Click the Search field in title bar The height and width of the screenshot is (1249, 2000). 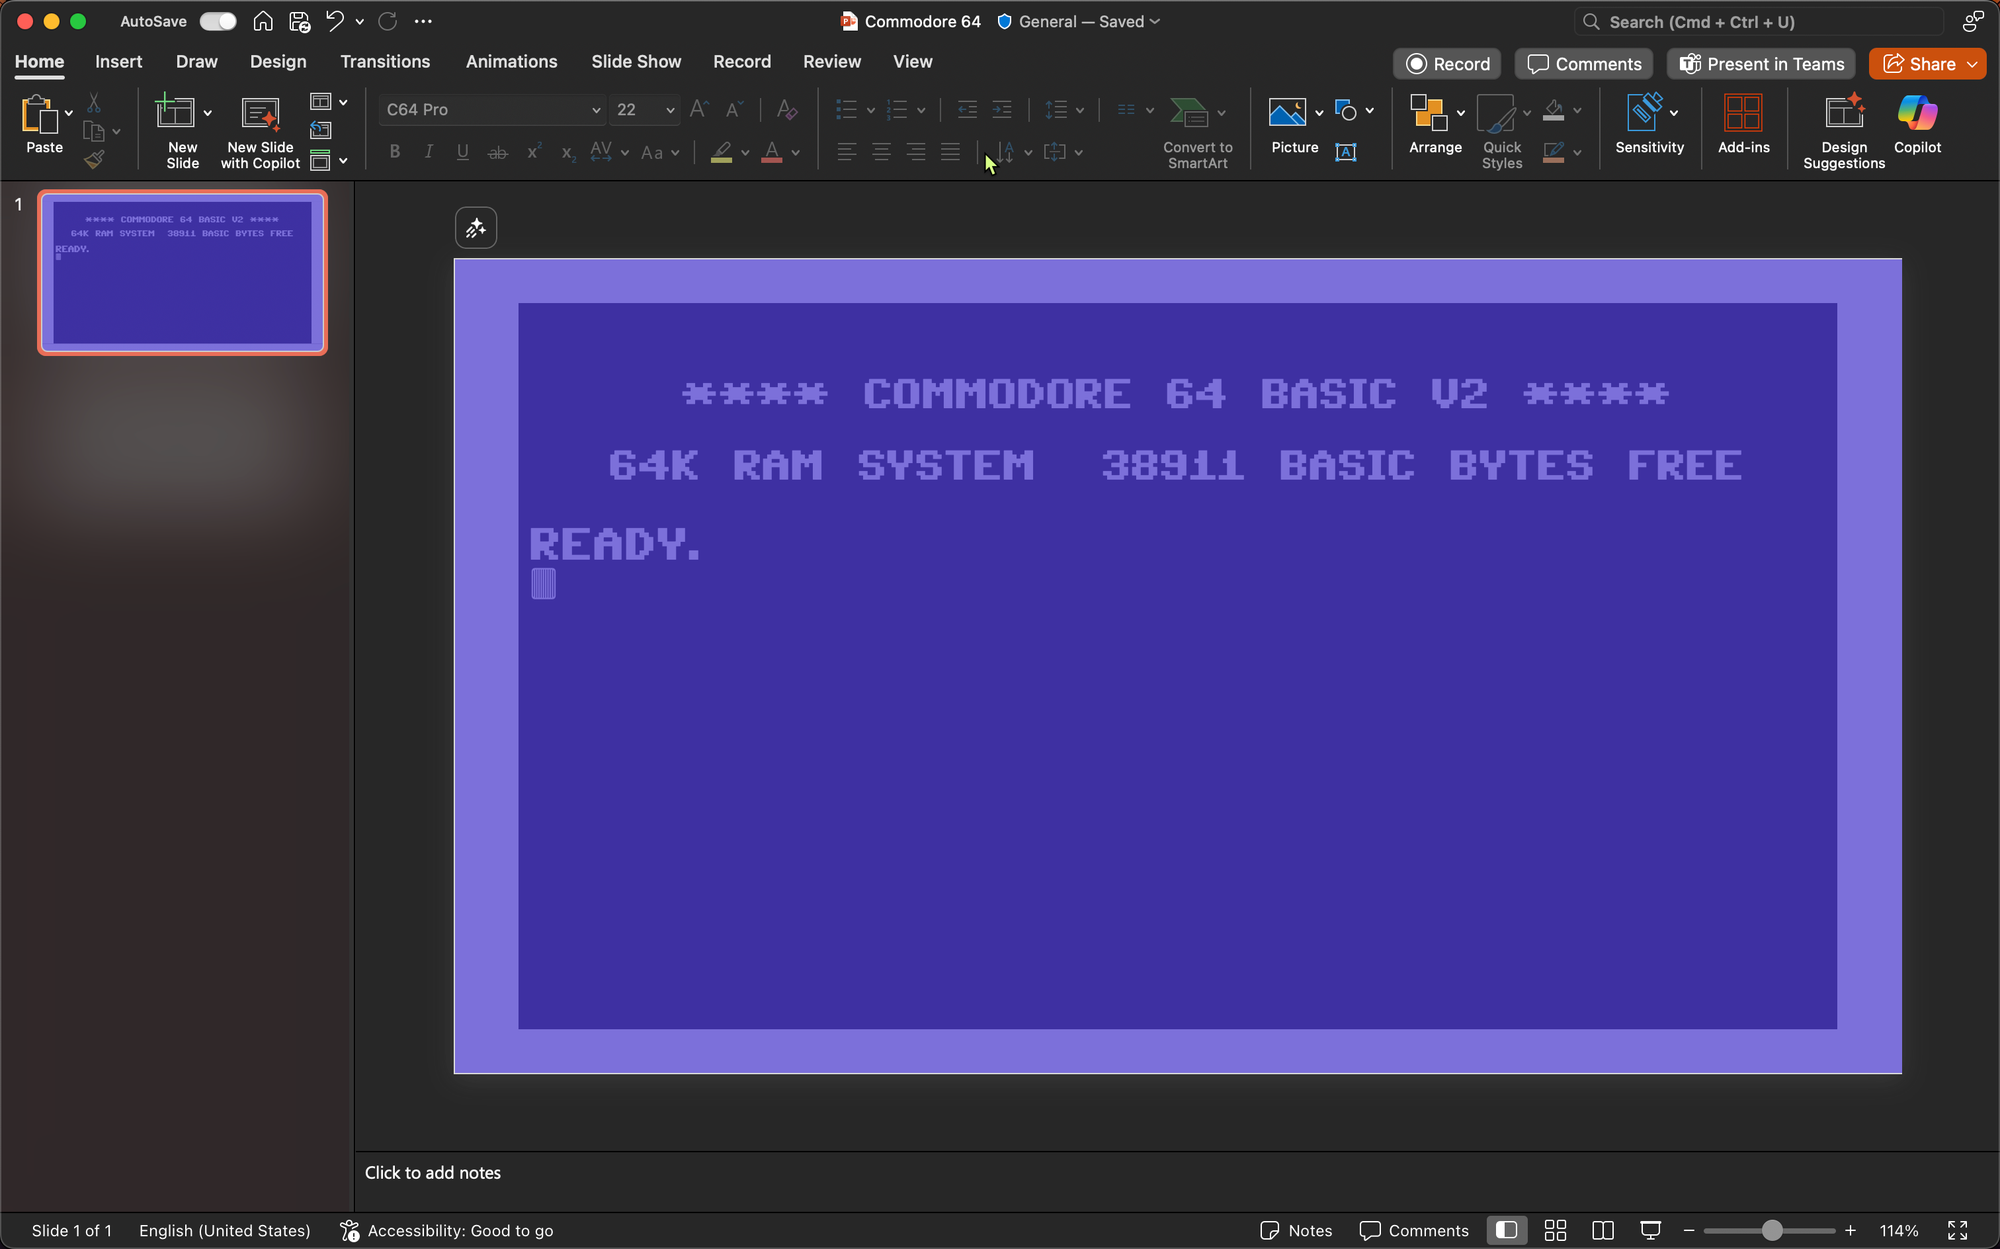[x=1759, y=21]
